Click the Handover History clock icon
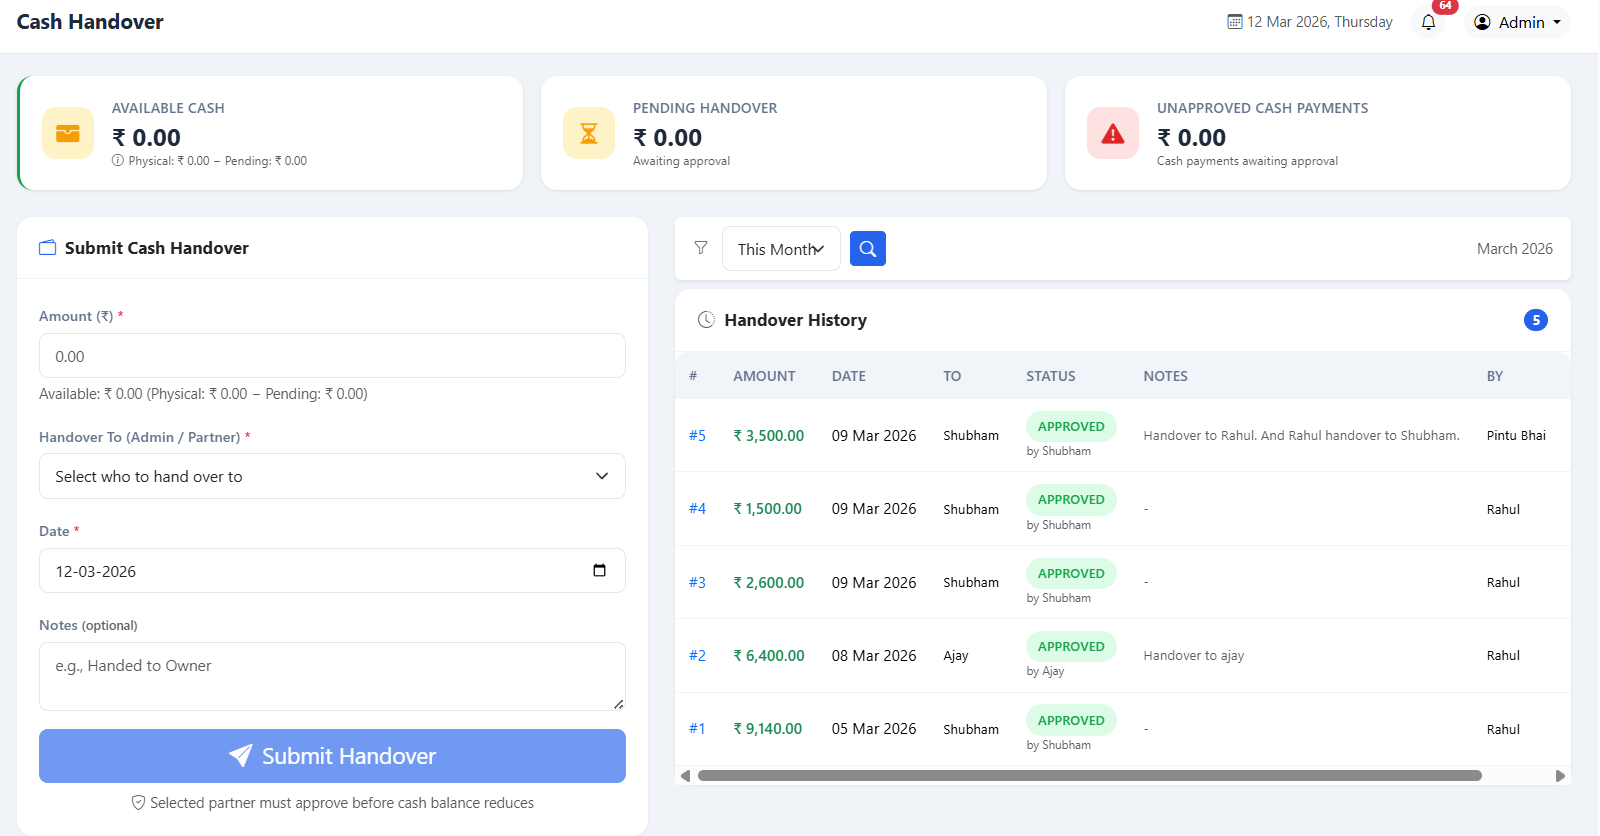This screenshot has height=836, width=1600. click(x=706, y=320)
